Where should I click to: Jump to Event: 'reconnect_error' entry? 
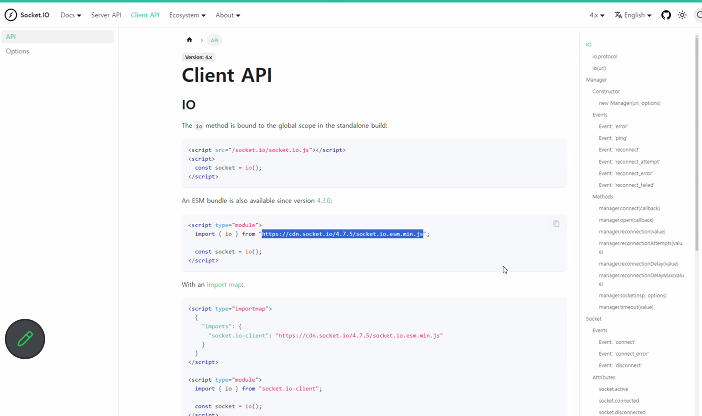[626, 173]
